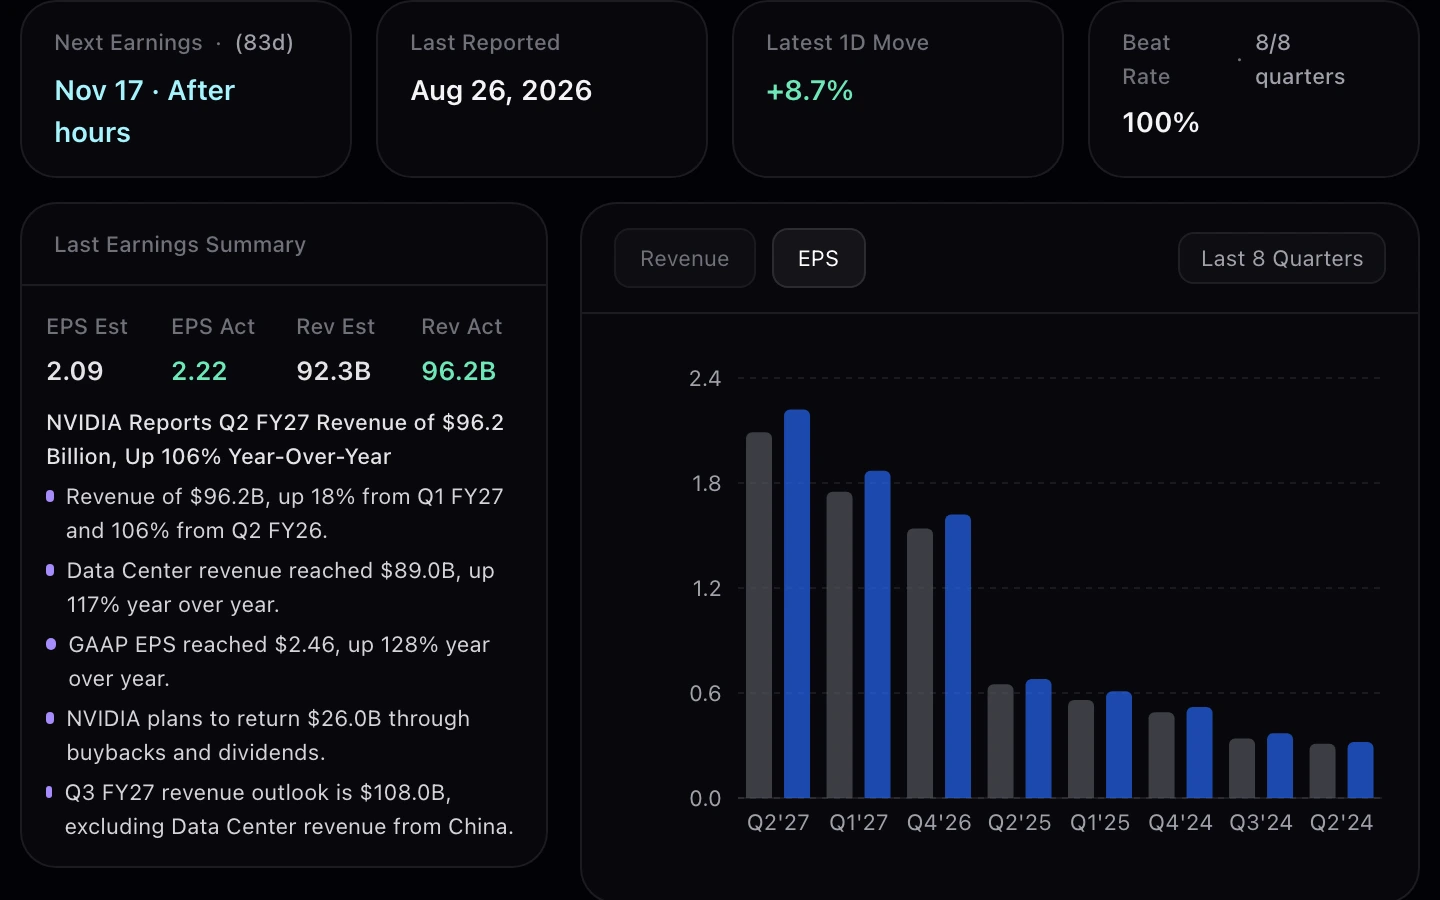
Task: Click the Last Earnings Summary heading
Action: click(180, 244)
